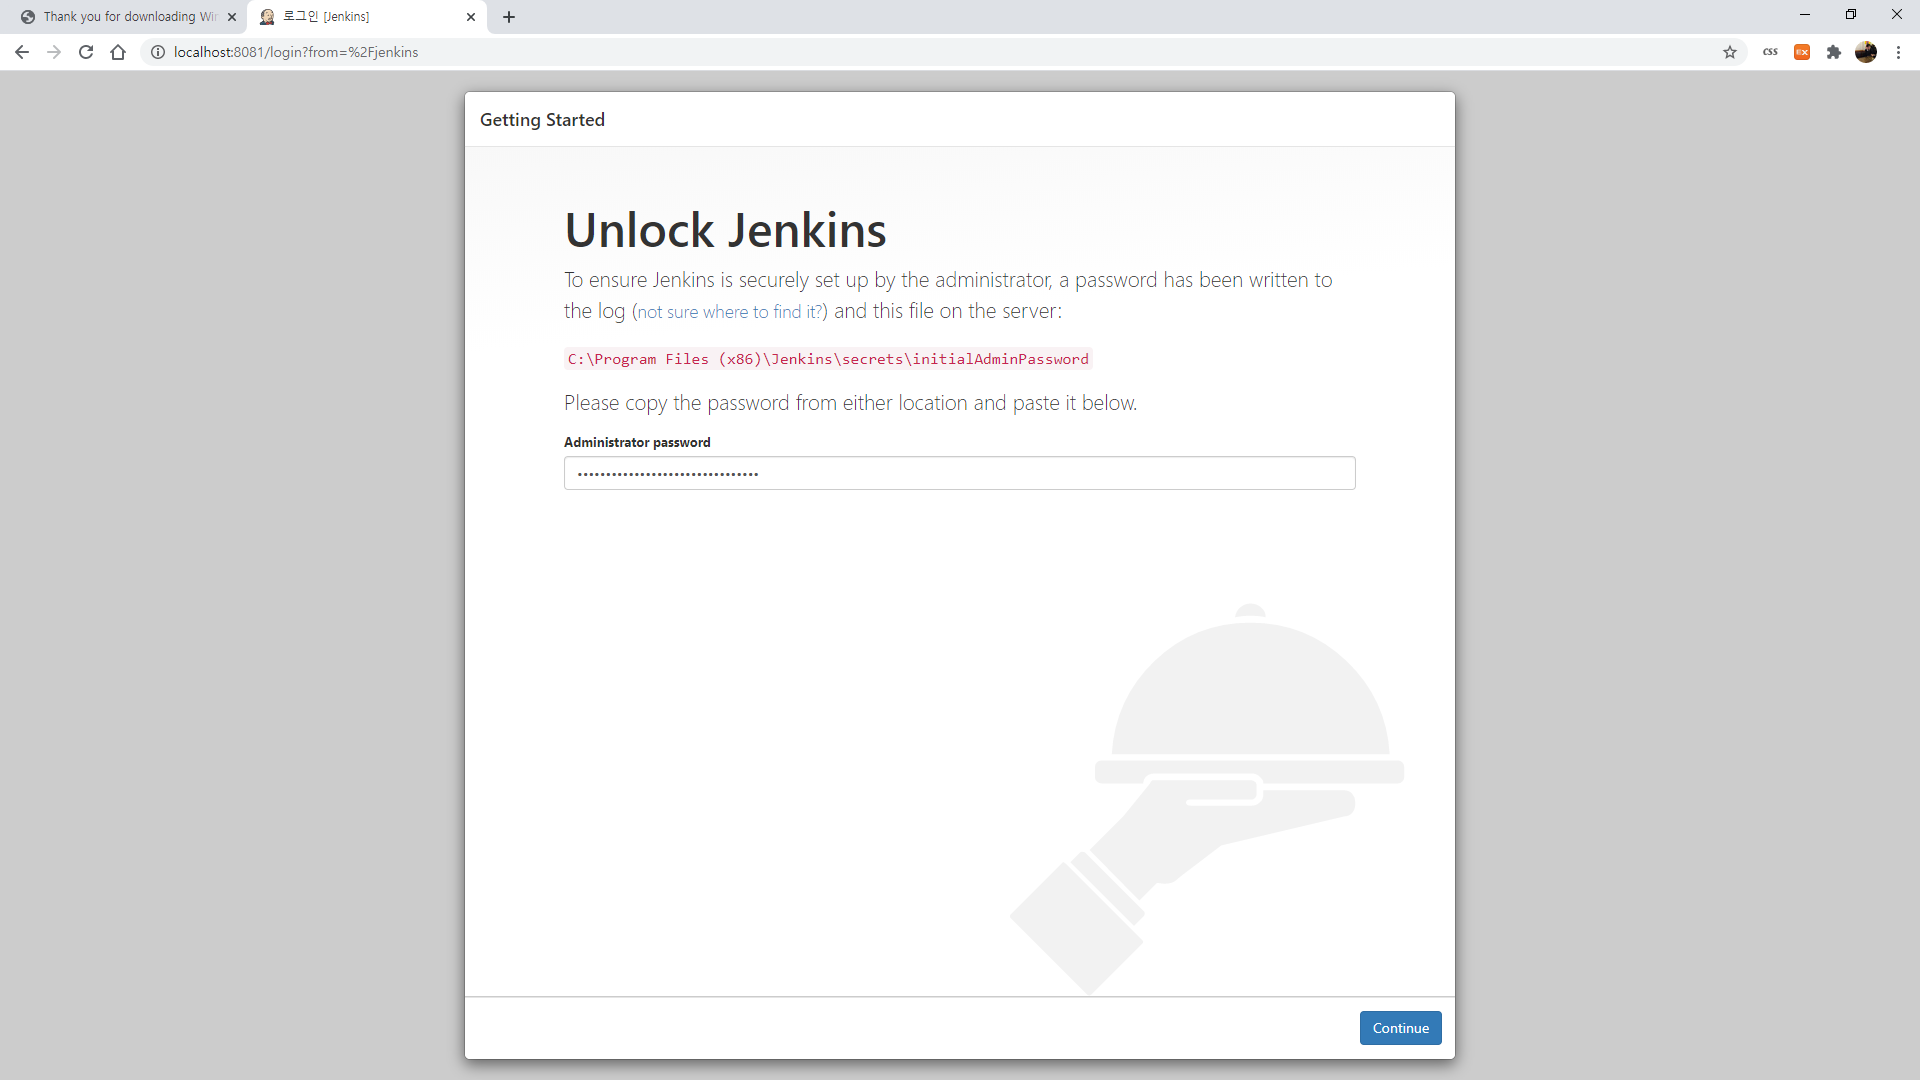The height and width of the screenshot is (1080, 1920).
Task: Bookmark this page with the star icon
Action: (1730, 52)
